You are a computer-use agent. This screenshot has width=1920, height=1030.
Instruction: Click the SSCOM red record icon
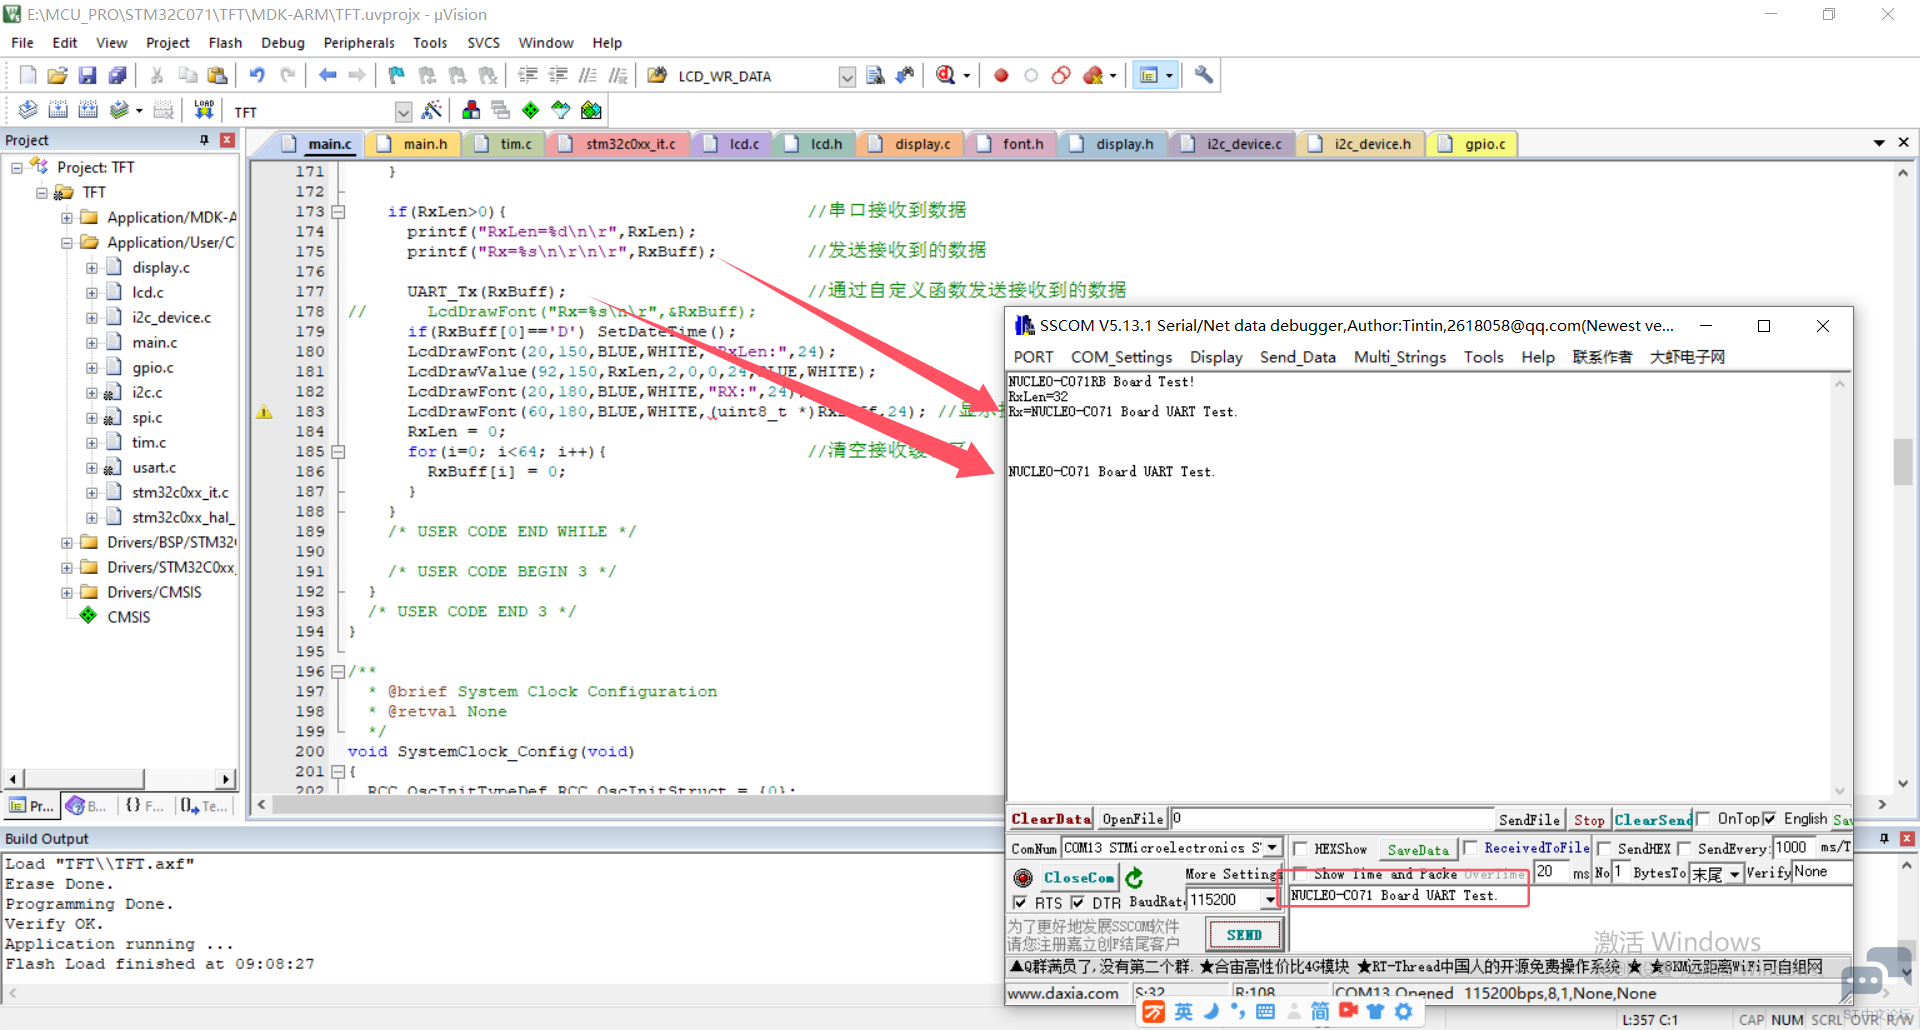pyautogui.click(x=1023, y=878)
